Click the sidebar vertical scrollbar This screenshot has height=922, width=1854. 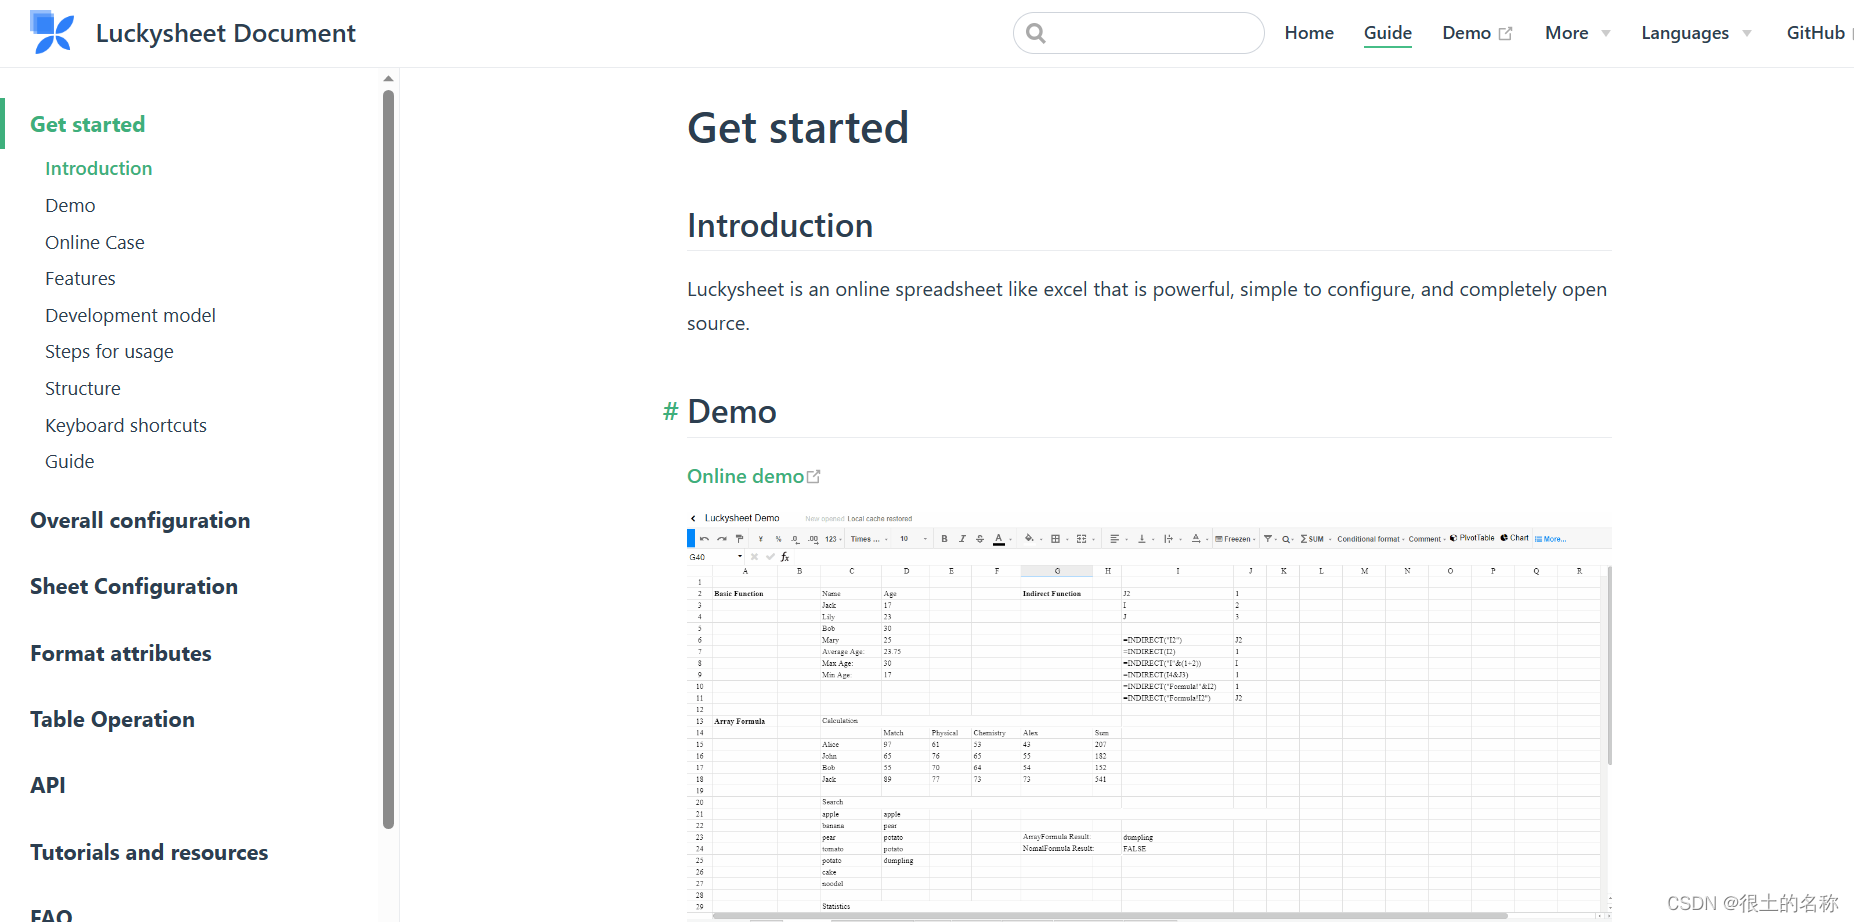tap(389, 459)
